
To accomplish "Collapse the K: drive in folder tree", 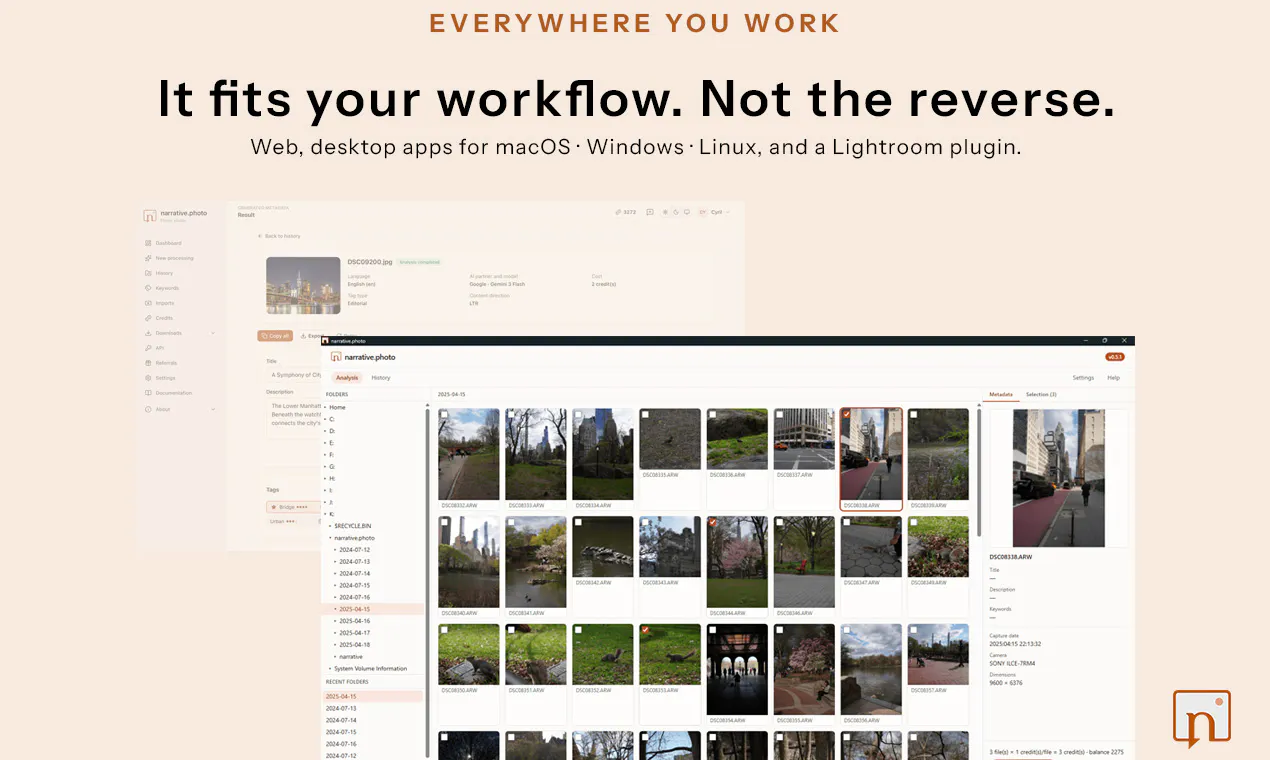I will (x=325, y=514).
